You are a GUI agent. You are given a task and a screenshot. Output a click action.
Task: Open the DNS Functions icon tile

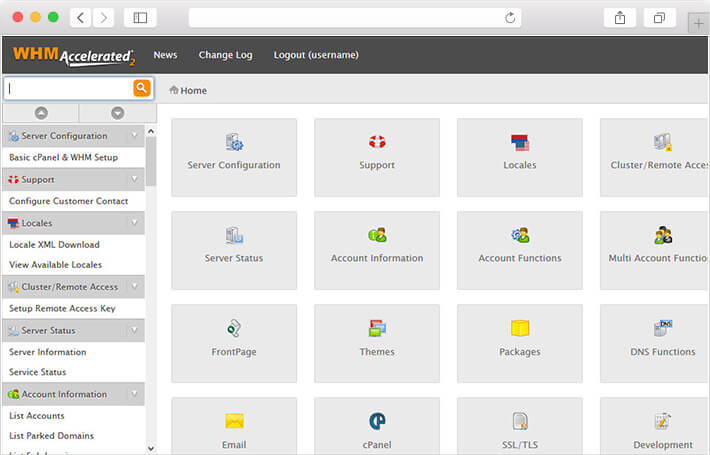655,343
